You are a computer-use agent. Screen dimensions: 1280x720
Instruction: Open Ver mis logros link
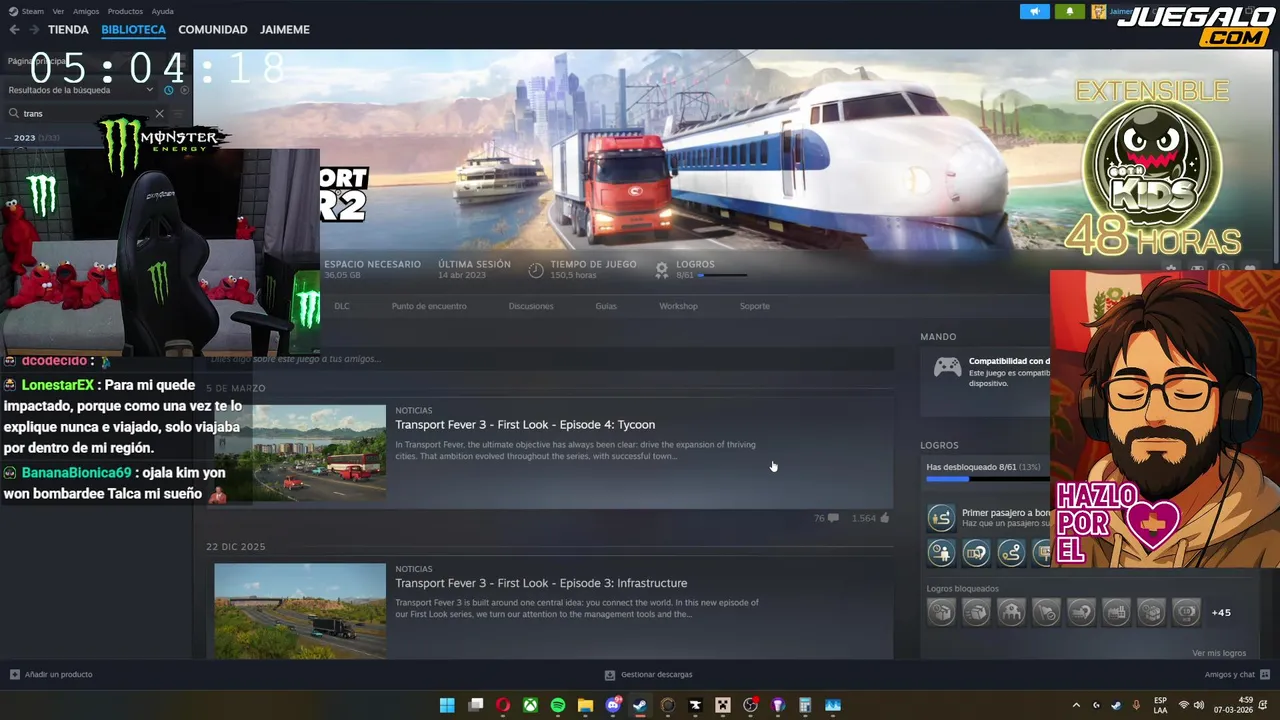coord(1219,653)
